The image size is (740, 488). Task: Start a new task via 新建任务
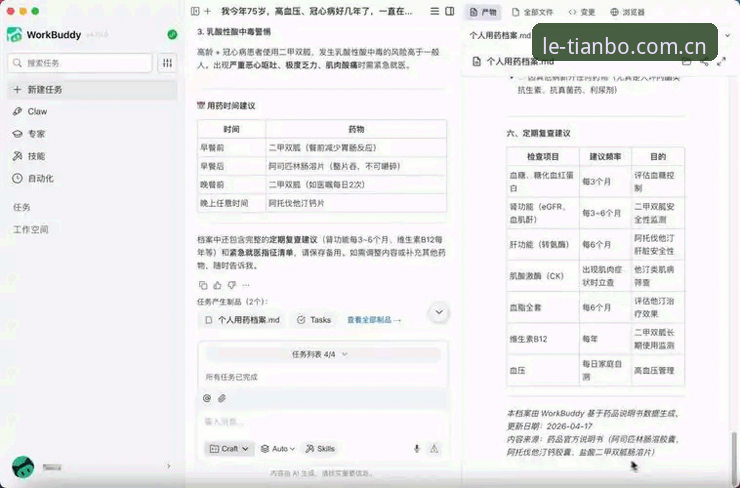tap(92, 90)
